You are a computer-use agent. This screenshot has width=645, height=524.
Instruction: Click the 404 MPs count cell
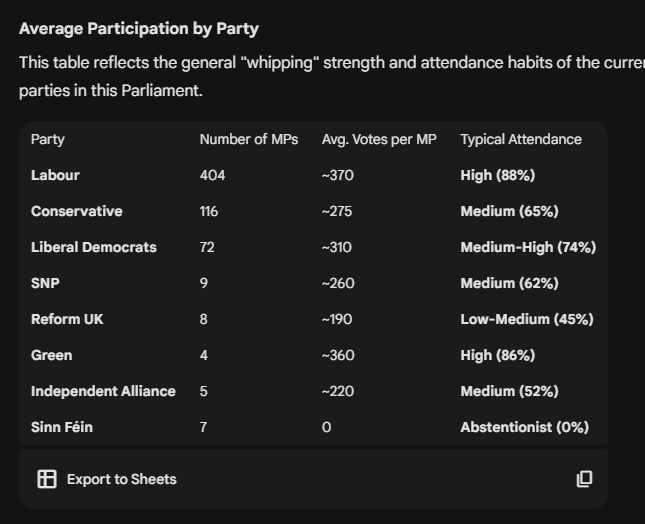pos(212,175)
